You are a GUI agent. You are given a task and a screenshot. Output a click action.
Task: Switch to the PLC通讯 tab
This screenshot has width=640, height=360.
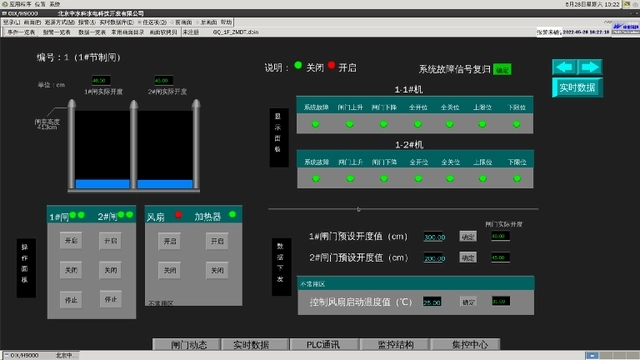coord(323,344)
